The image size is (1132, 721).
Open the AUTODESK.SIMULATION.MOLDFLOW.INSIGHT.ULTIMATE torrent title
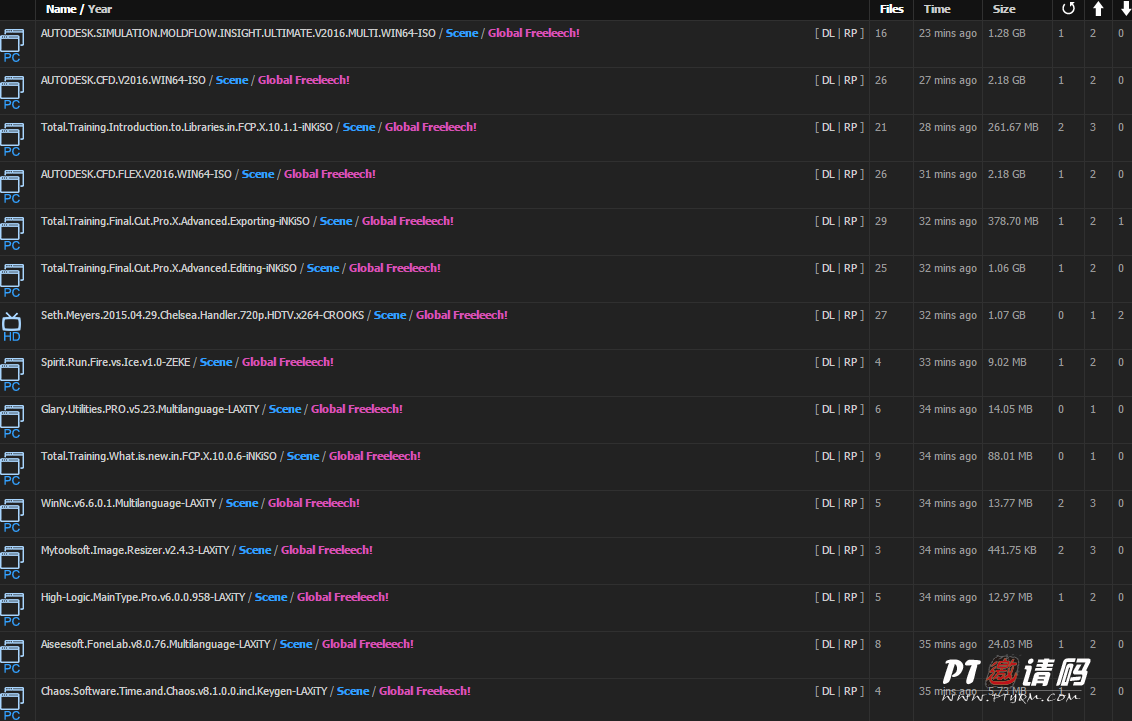pos(238,33)
